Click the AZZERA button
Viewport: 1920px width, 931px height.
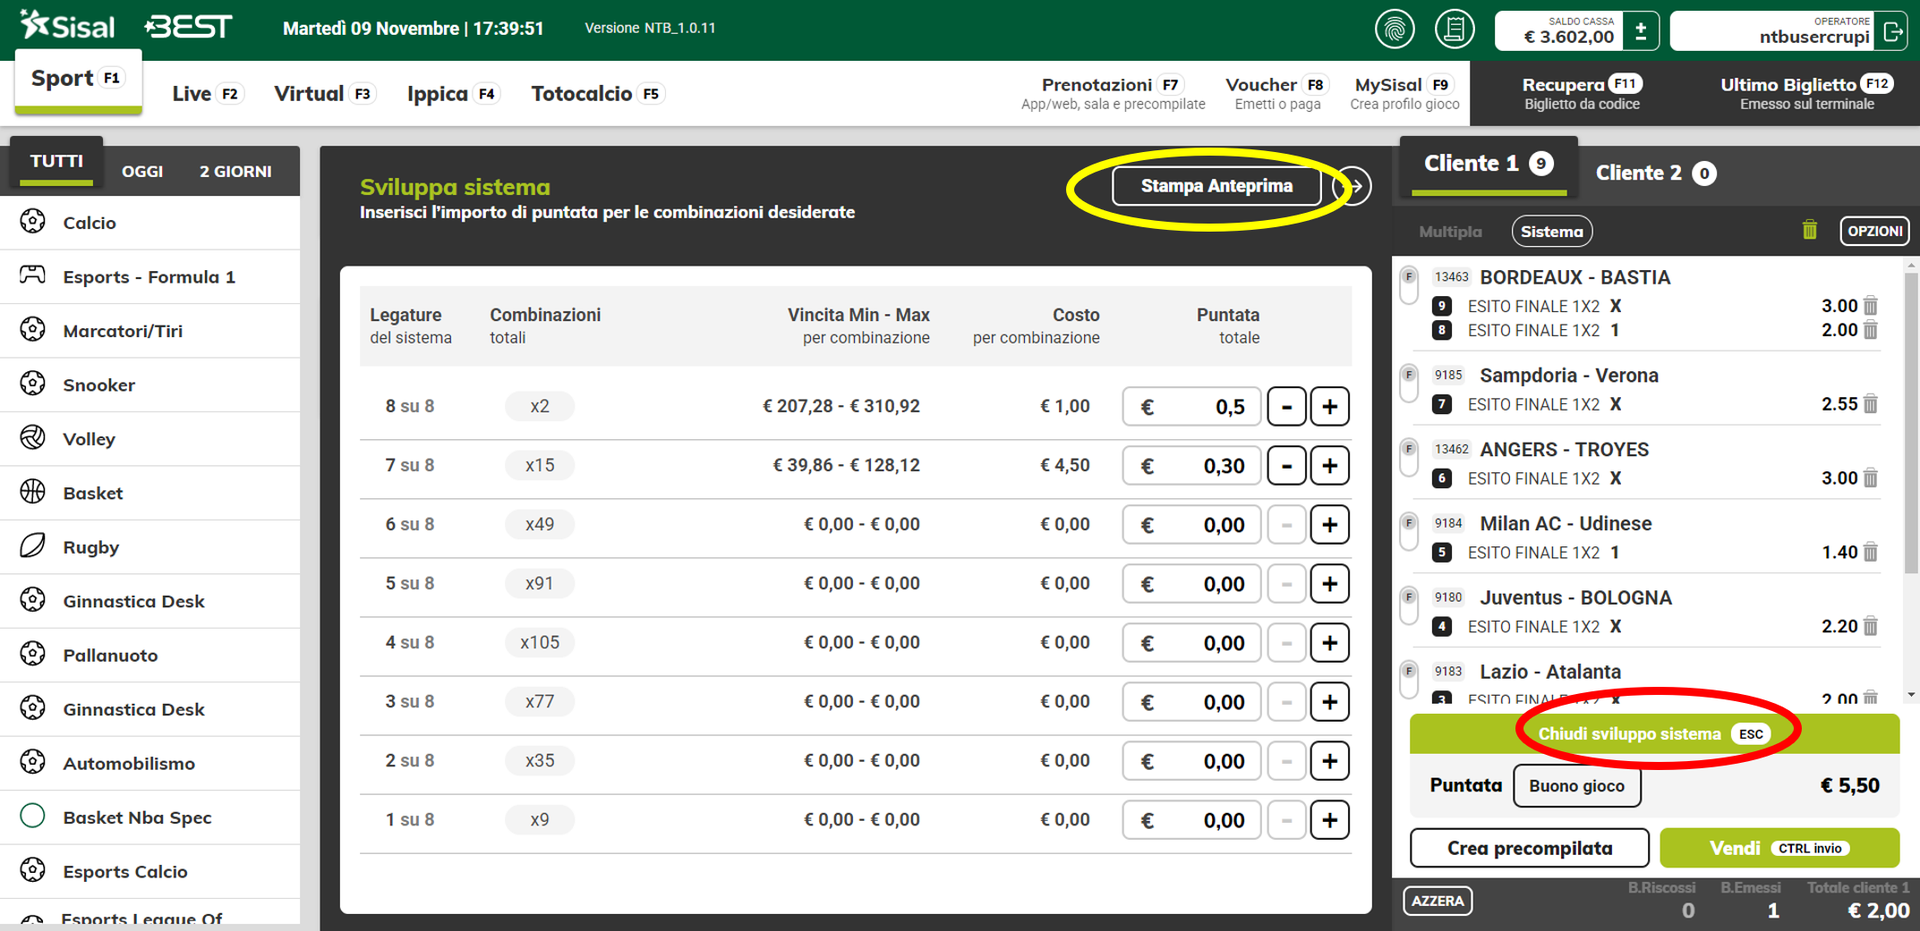point(1437,901)
